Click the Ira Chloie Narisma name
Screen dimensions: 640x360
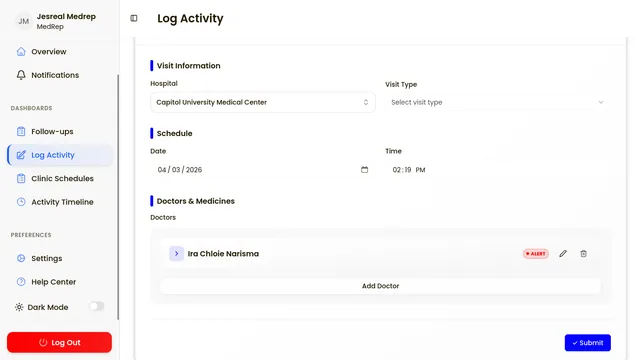tap(223, 254)
